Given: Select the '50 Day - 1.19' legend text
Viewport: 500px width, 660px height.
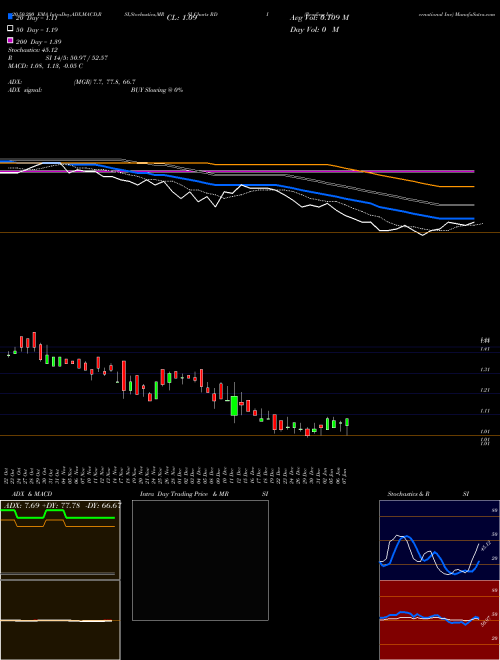Looking at the screenshot, I should point(37,29).
